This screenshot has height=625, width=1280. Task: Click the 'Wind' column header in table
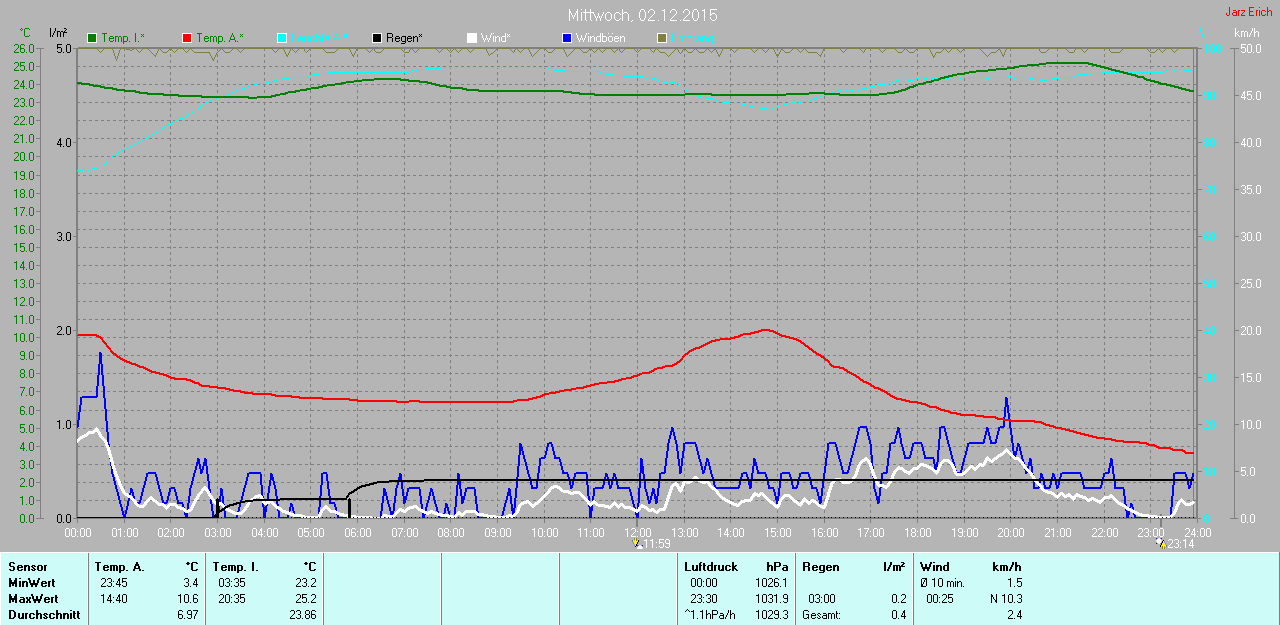tap(935, 567)
